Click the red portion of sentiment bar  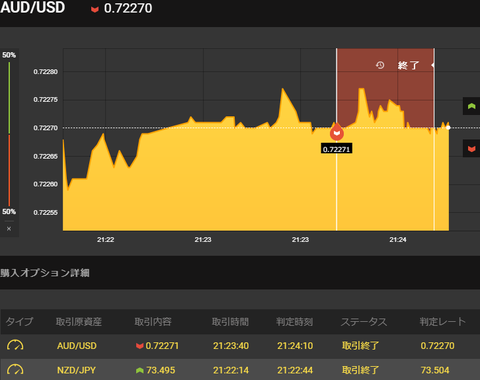pos(9,170)
